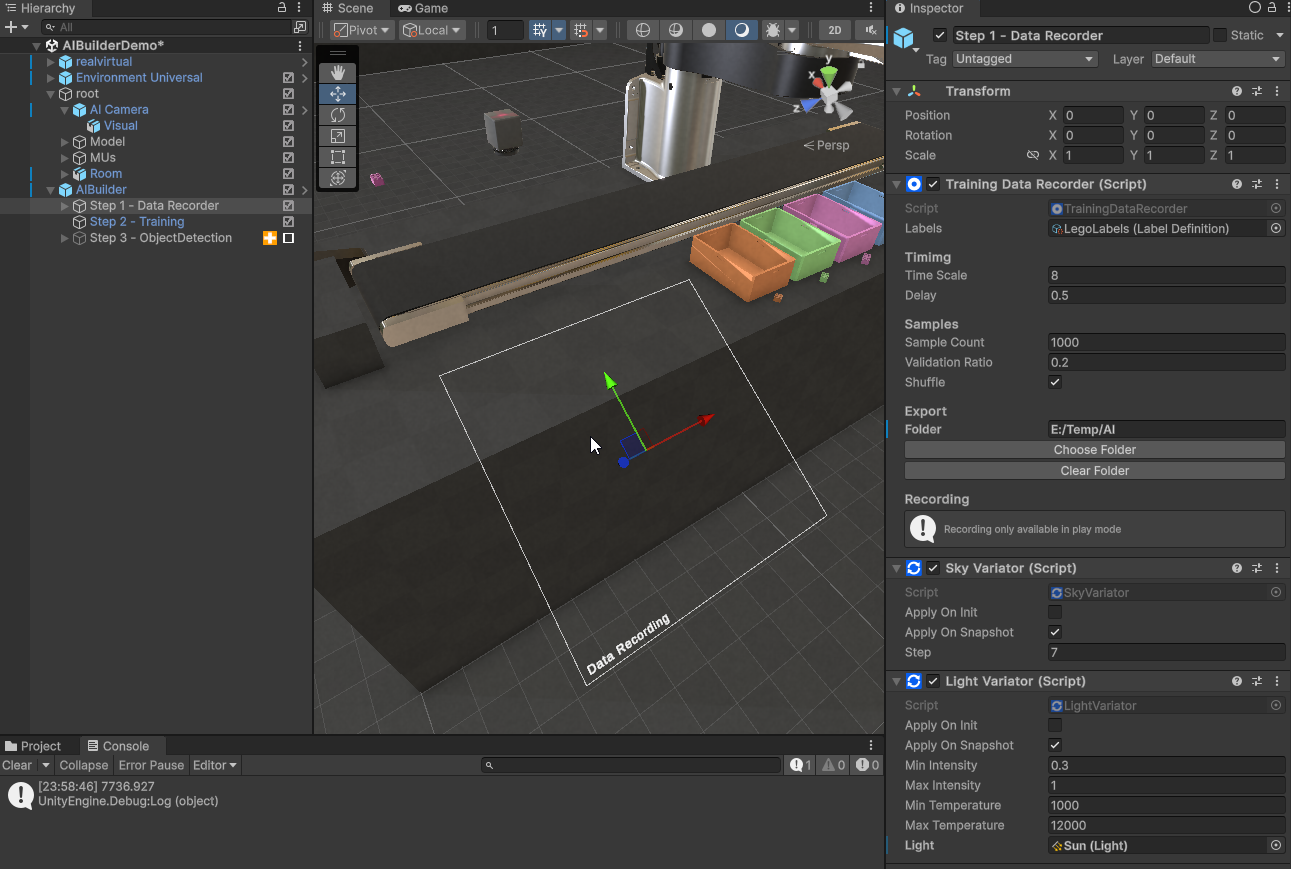
Task: Open the Tag dropdown
Action: pos(1025,59)
